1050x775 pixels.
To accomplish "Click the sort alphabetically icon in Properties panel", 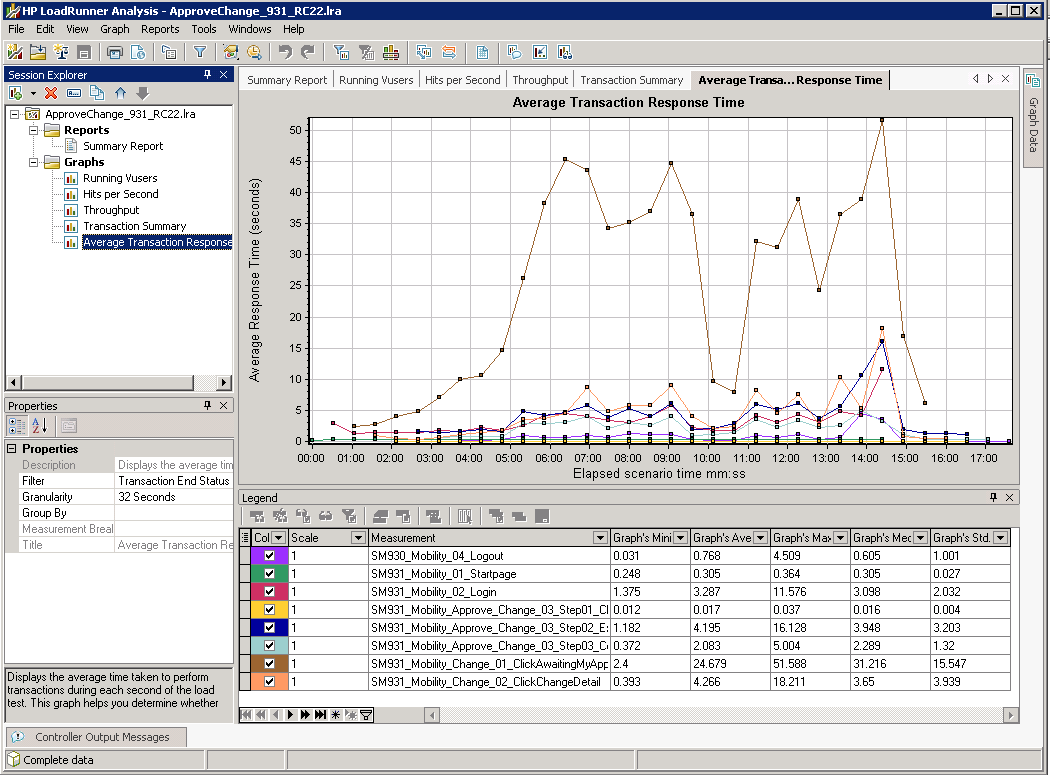I will click(x=39, y=426).
